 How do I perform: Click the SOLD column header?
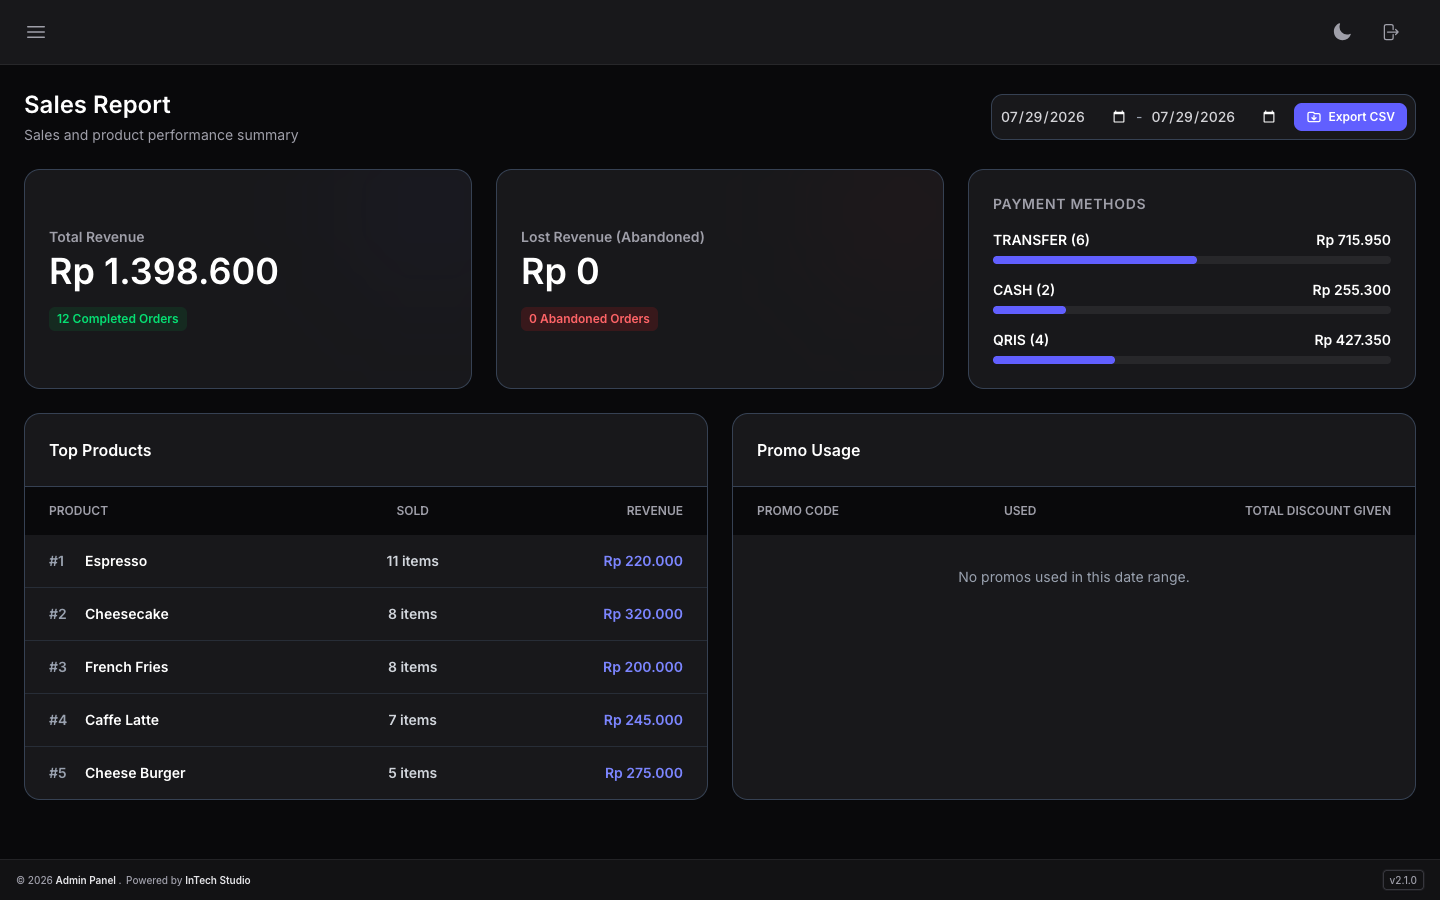point(412,511)
